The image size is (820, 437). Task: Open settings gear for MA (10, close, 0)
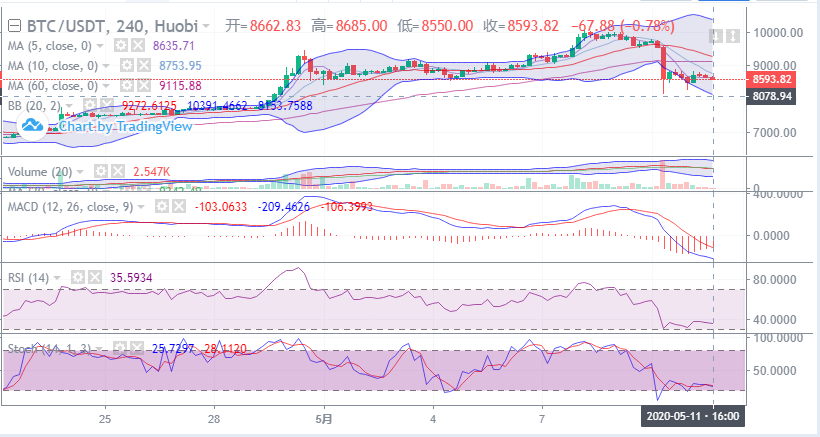[127, 65]
